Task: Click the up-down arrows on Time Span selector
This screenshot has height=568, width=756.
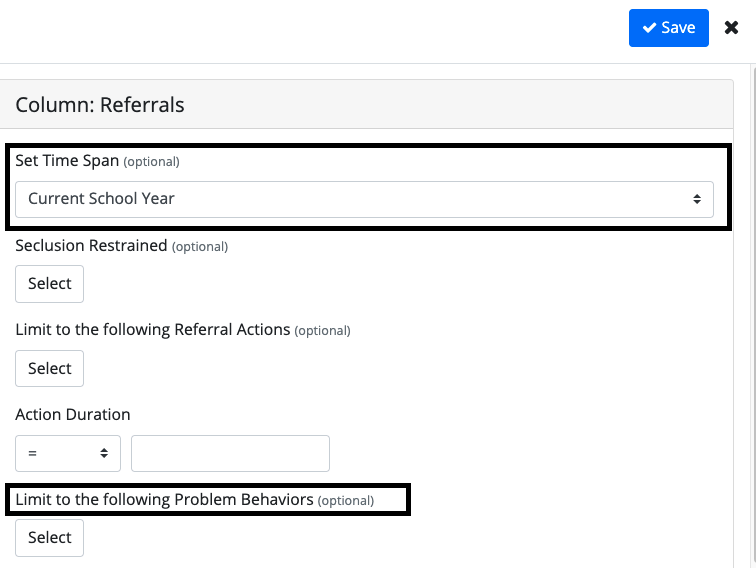Action: (x=697, y=199)
